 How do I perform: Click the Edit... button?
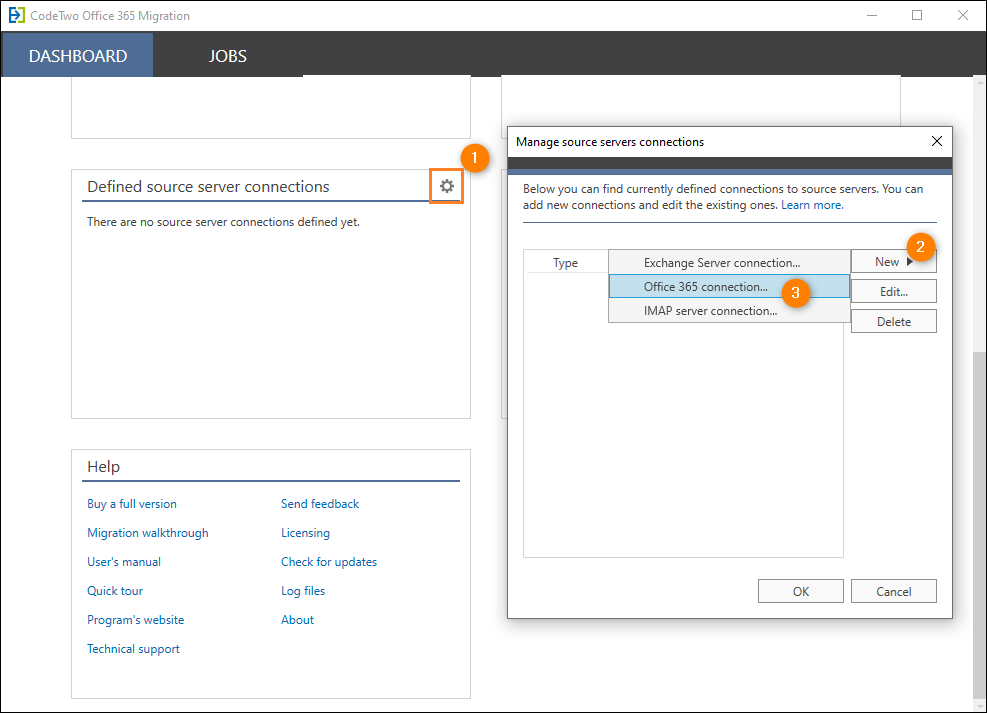click(x=893, y=291)
